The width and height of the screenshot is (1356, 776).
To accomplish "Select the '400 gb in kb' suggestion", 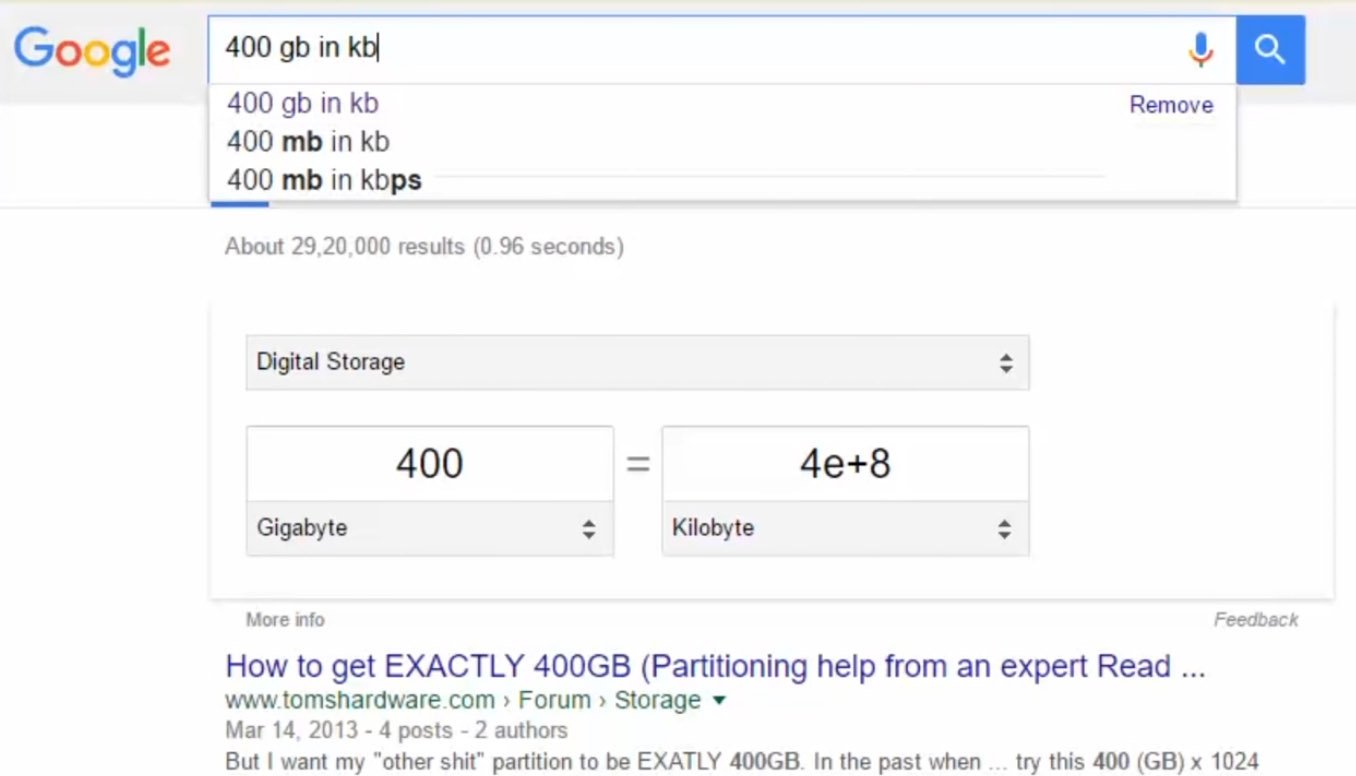I will coord(303,104).
